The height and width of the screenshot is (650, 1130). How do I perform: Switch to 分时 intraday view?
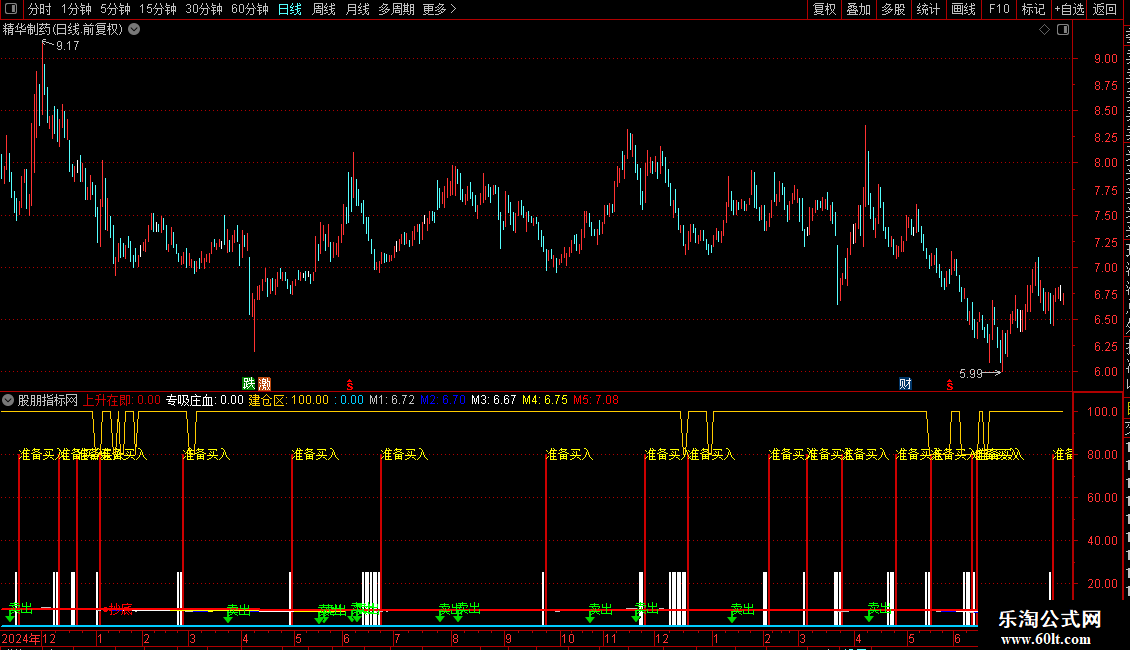click(x=40, y=9)
